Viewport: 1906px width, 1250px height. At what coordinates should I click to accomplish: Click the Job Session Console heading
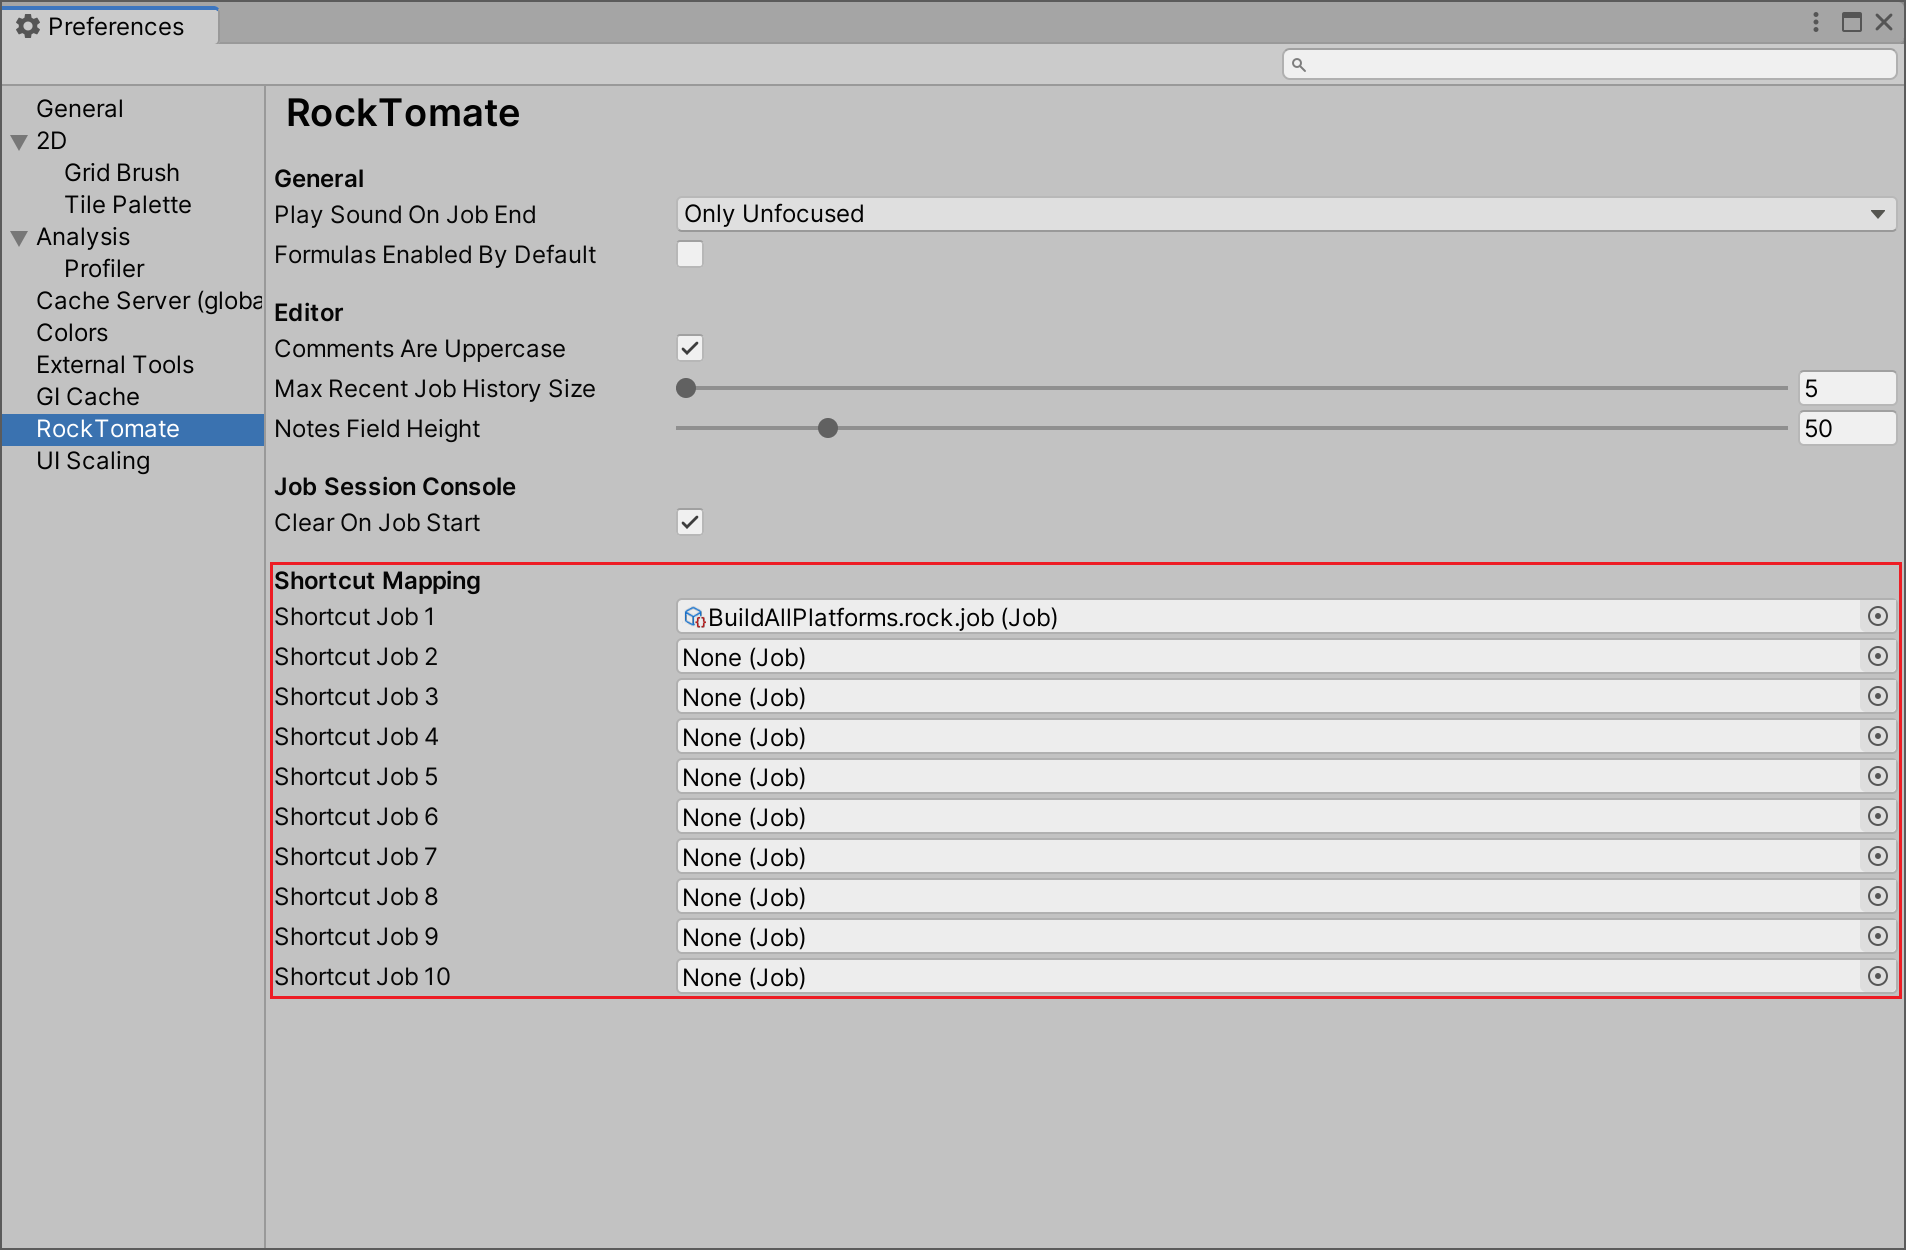[395, 487]
